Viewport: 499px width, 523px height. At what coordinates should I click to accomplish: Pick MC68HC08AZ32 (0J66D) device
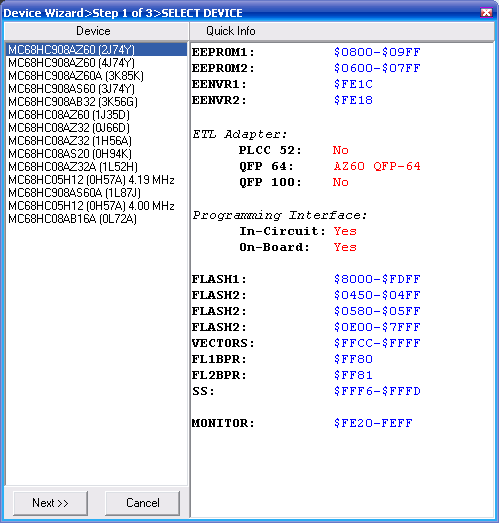pos(96,128)
